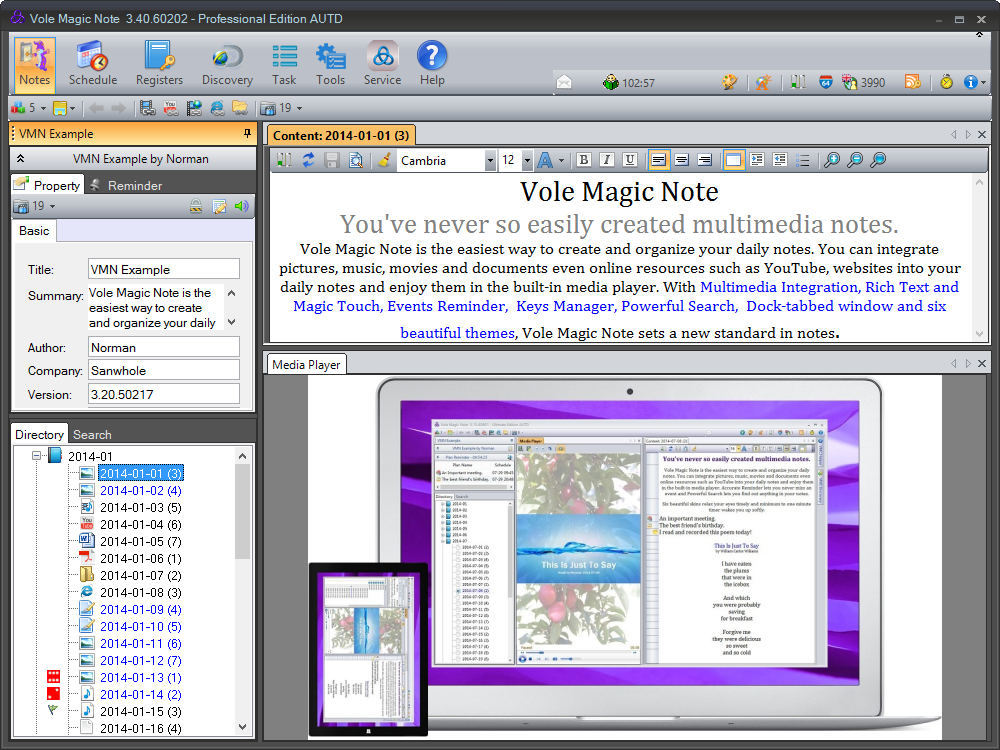Open the Task module

(x=284, y=62)
